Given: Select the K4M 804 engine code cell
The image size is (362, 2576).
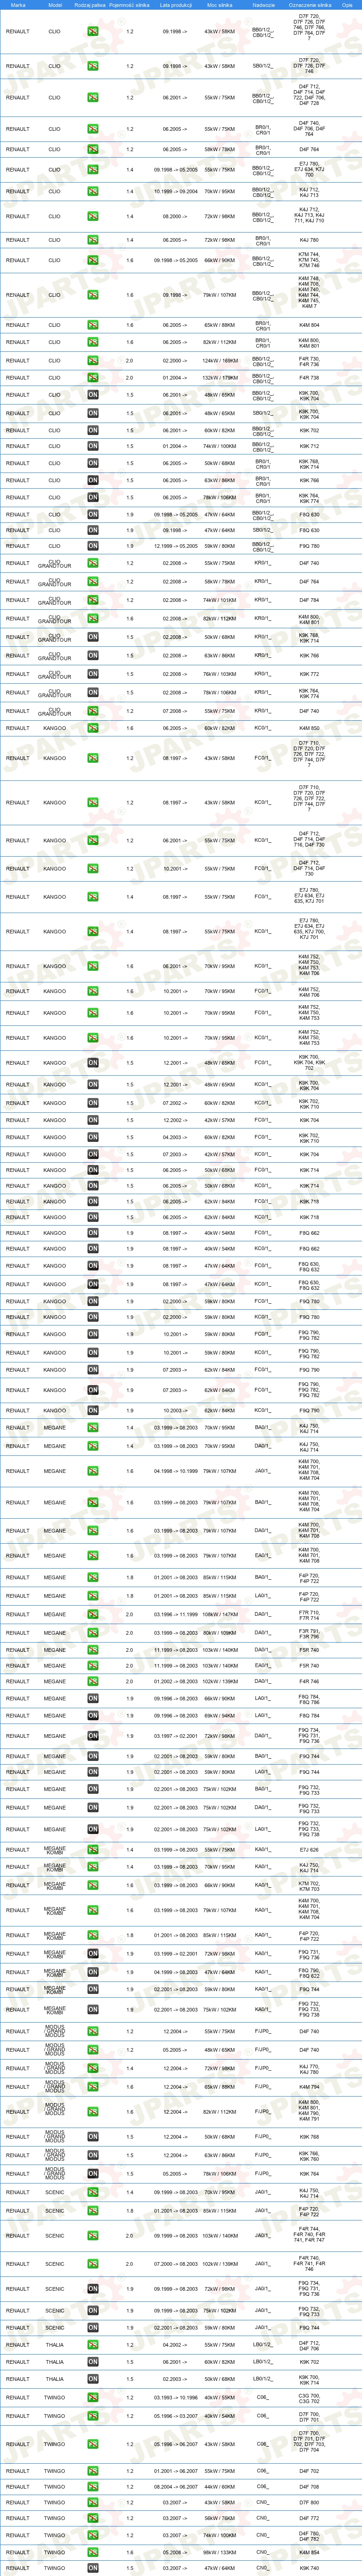Looking at the screenshot, I should pos(309,325).
